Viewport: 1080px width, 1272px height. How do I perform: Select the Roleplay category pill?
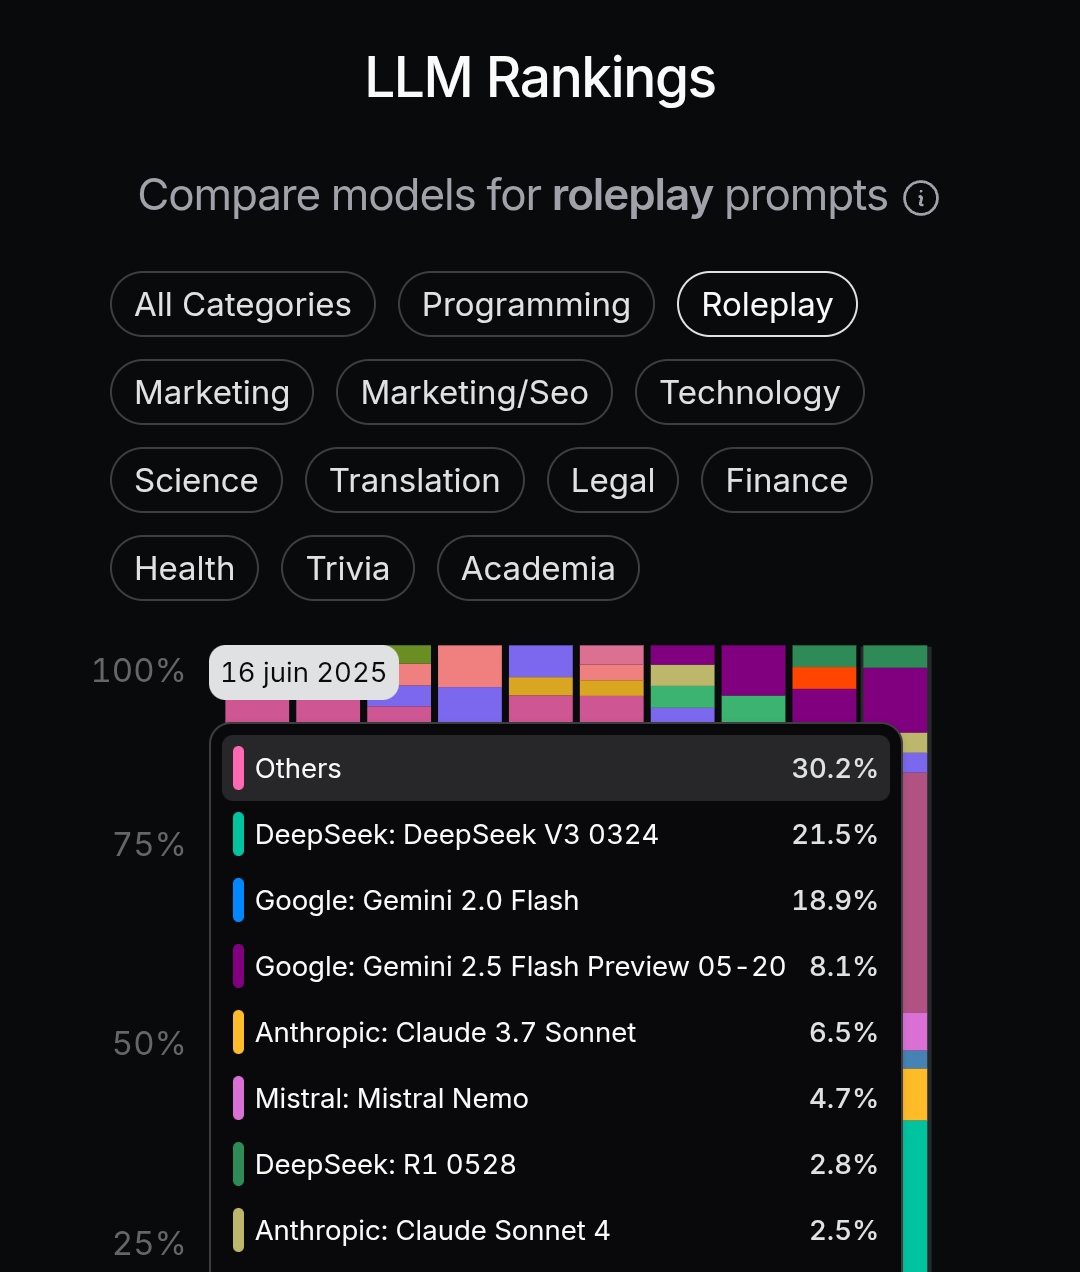click(x=767, y=304)
